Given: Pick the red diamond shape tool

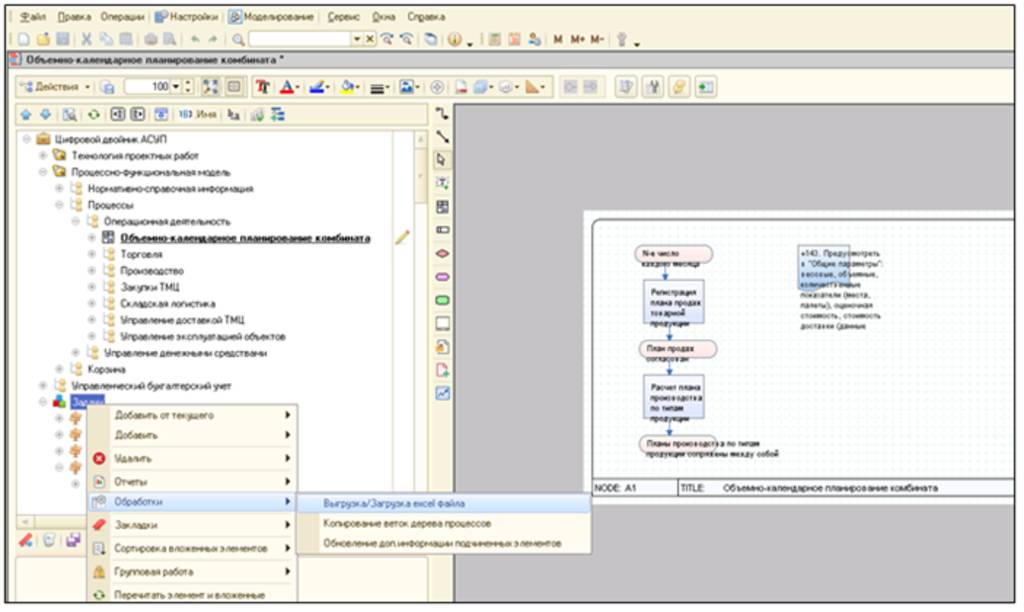Looking at the screenshot, I should pyautogui.click(x=443, y=253).
